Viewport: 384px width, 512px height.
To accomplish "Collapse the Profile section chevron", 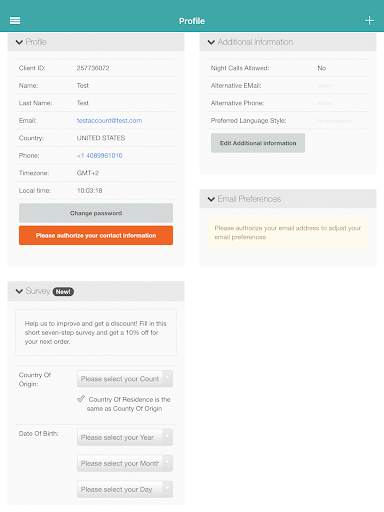I will tap(19, 42).
